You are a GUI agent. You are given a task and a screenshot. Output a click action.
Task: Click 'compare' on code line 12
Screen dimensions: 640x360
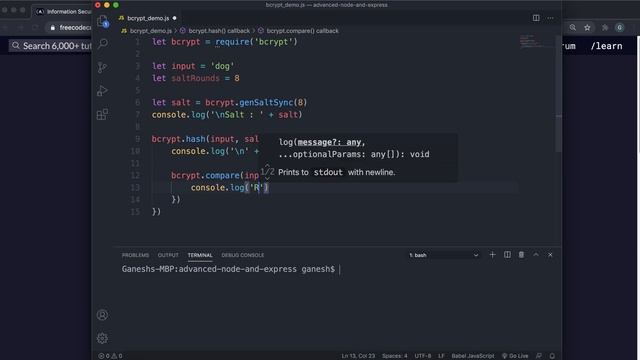coord(222,176)
